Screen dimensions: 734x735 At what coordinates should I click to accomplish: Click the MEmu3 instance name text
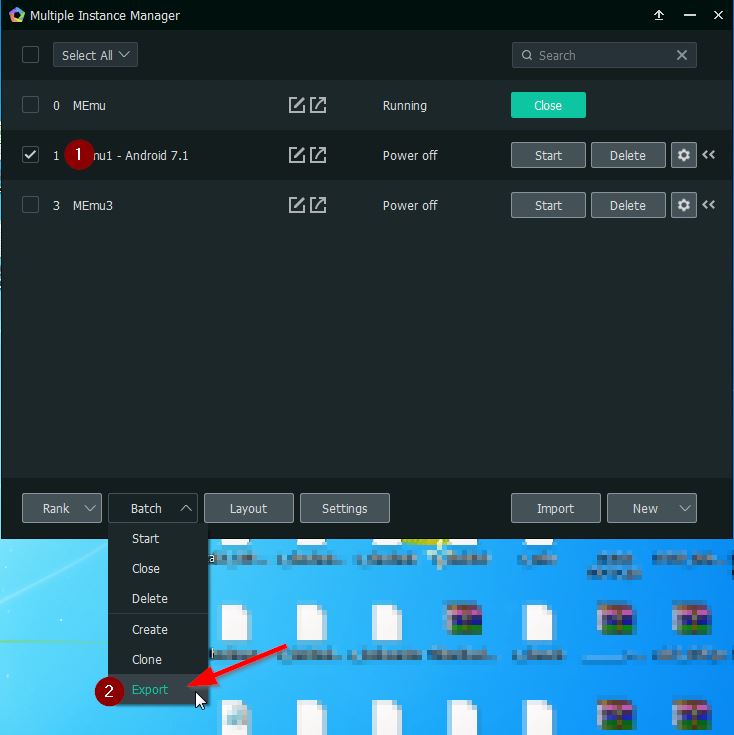point(93,205)
